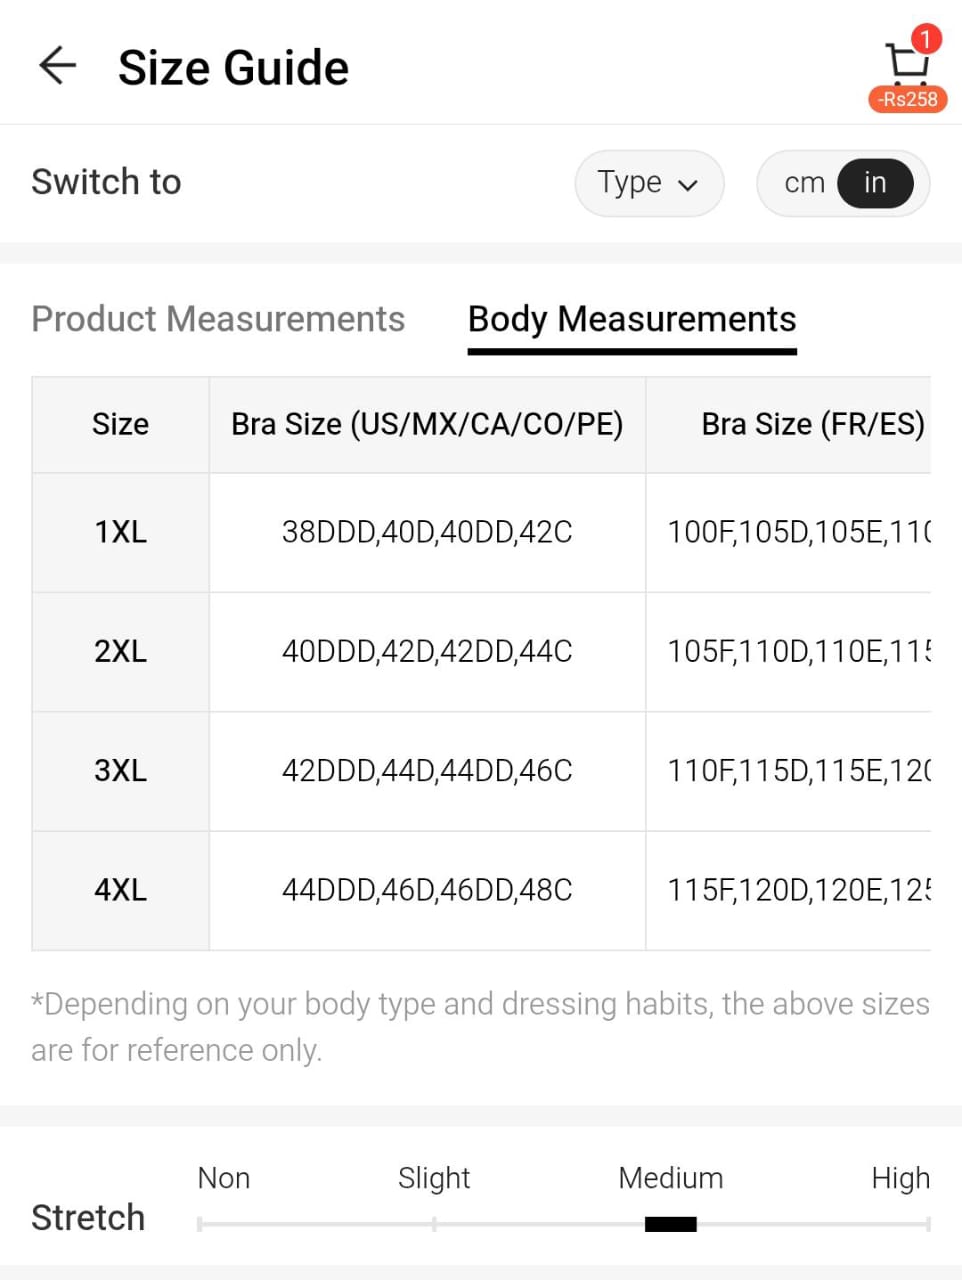Tap the 4XL size cell
This screenshot has height=1280, width=962.
[120, 890]
